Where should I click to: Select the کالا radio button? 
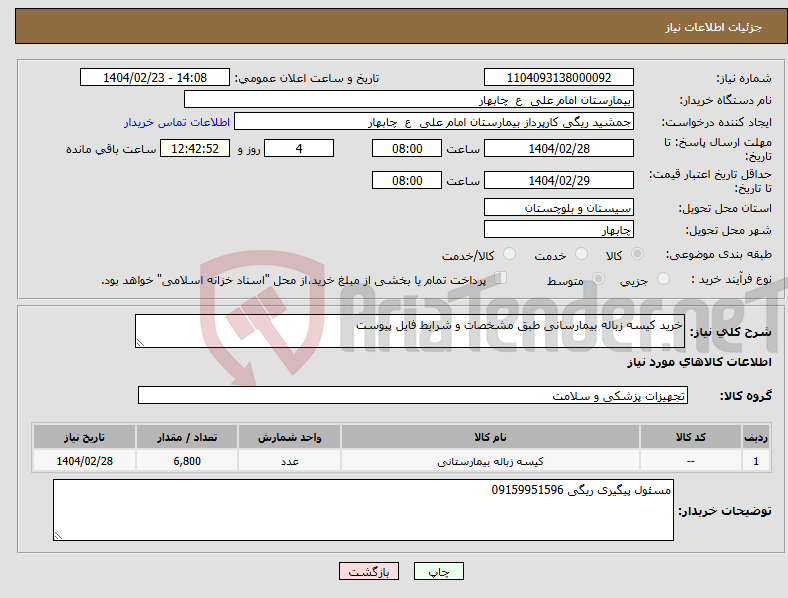tap(637, 254)
